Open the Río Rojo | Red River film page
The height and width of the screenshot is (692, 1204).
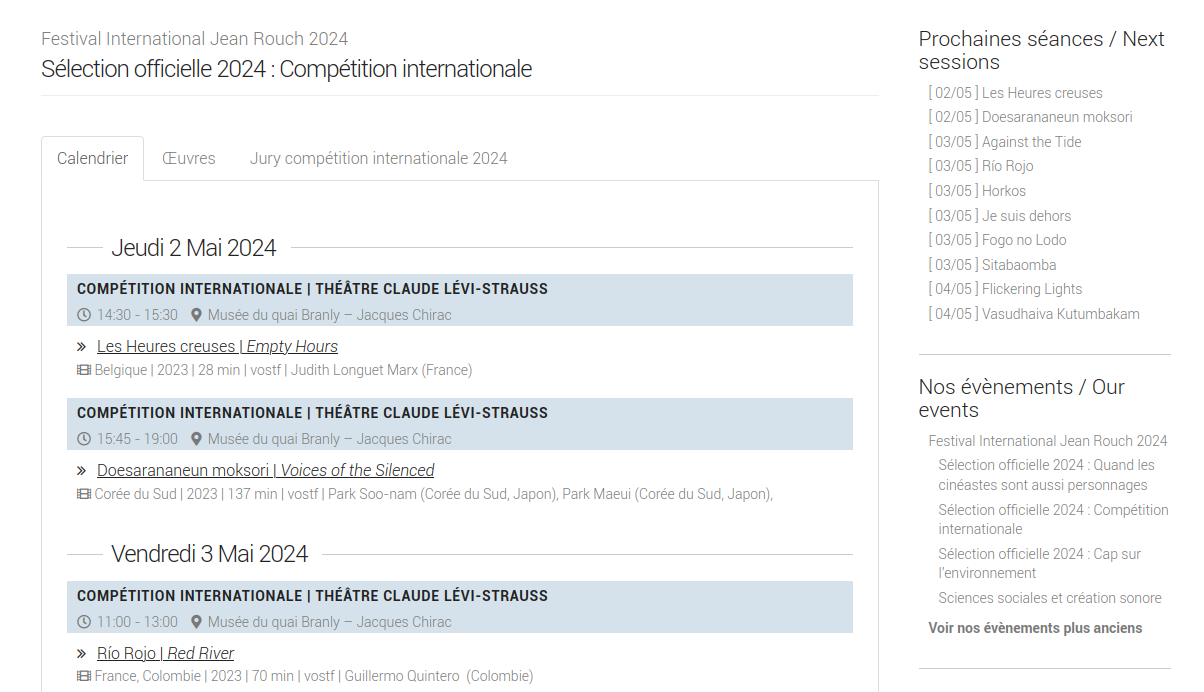[165, 653]
